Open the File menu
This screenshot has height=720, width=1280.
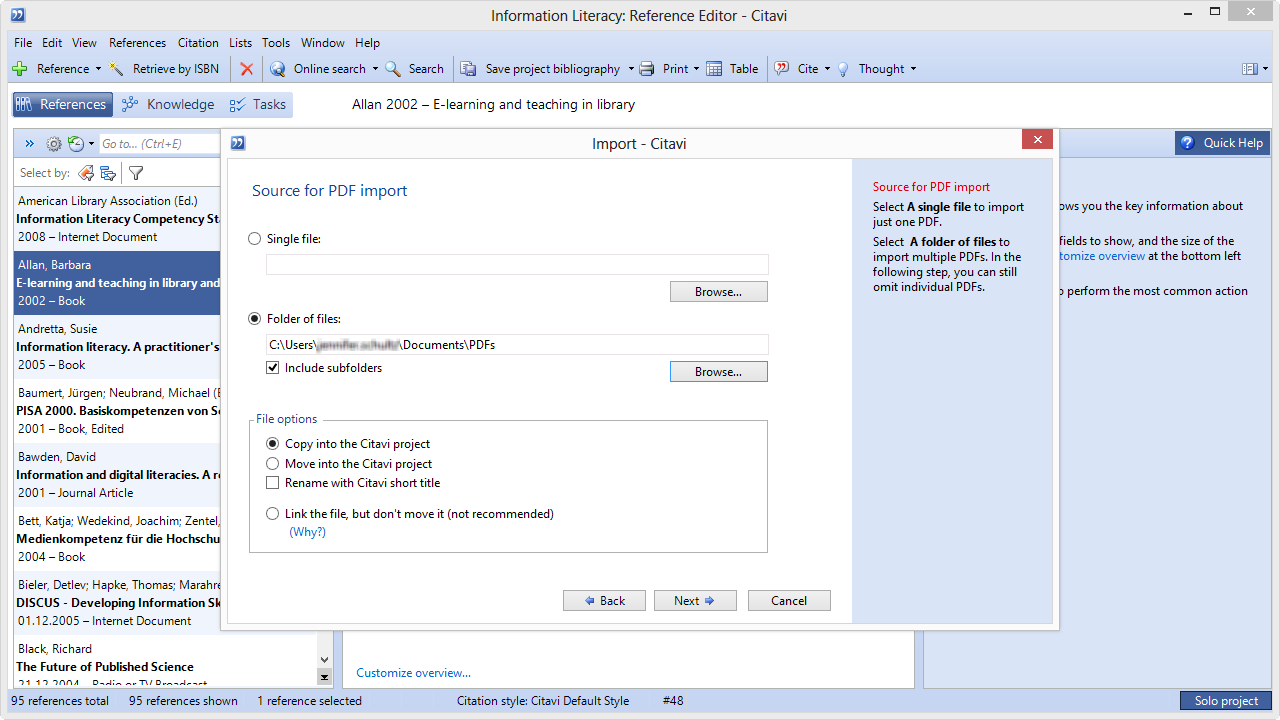pos(23,43)
